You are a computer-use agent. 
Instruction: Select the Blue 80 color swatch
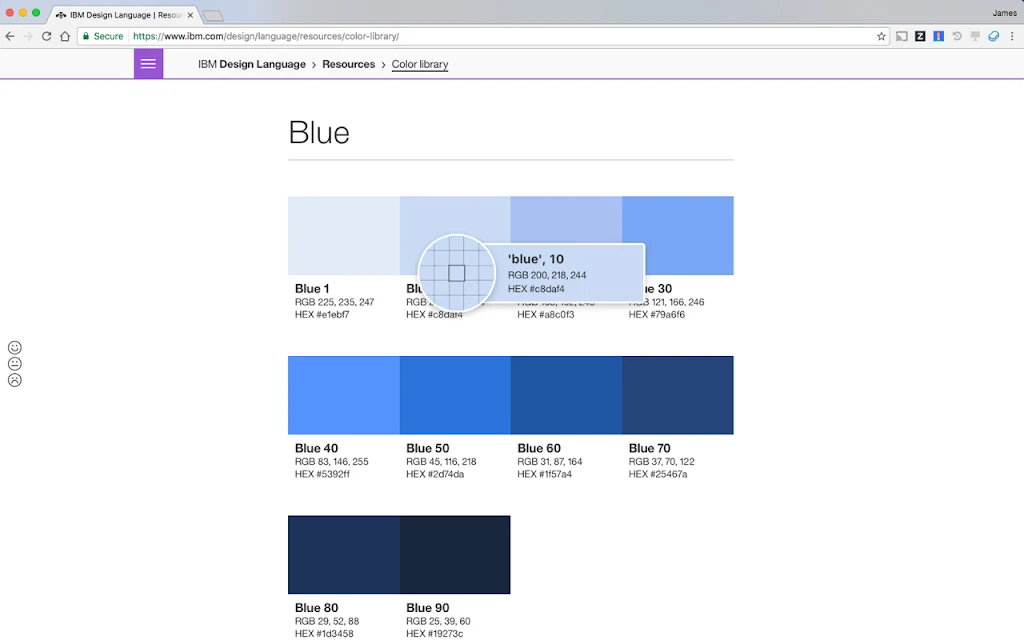[344, 554]
